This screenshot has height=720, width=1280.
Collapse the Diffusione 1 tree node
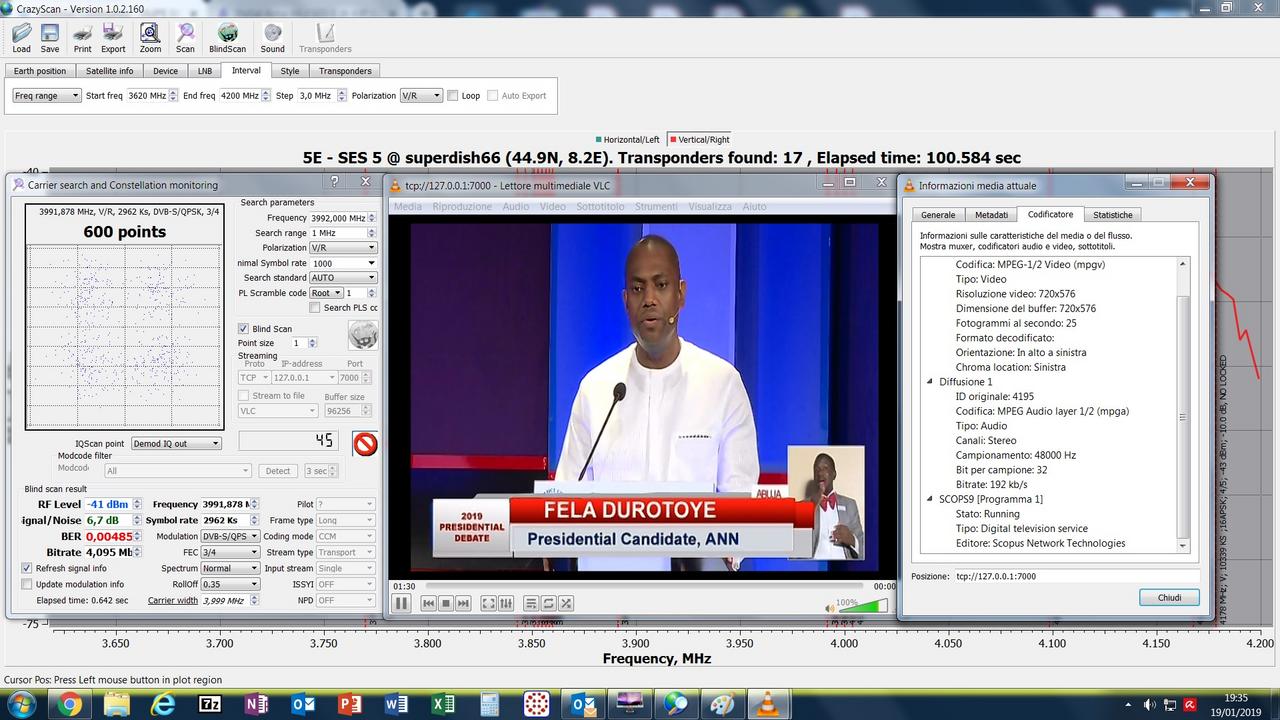click(x=930, y=382)
